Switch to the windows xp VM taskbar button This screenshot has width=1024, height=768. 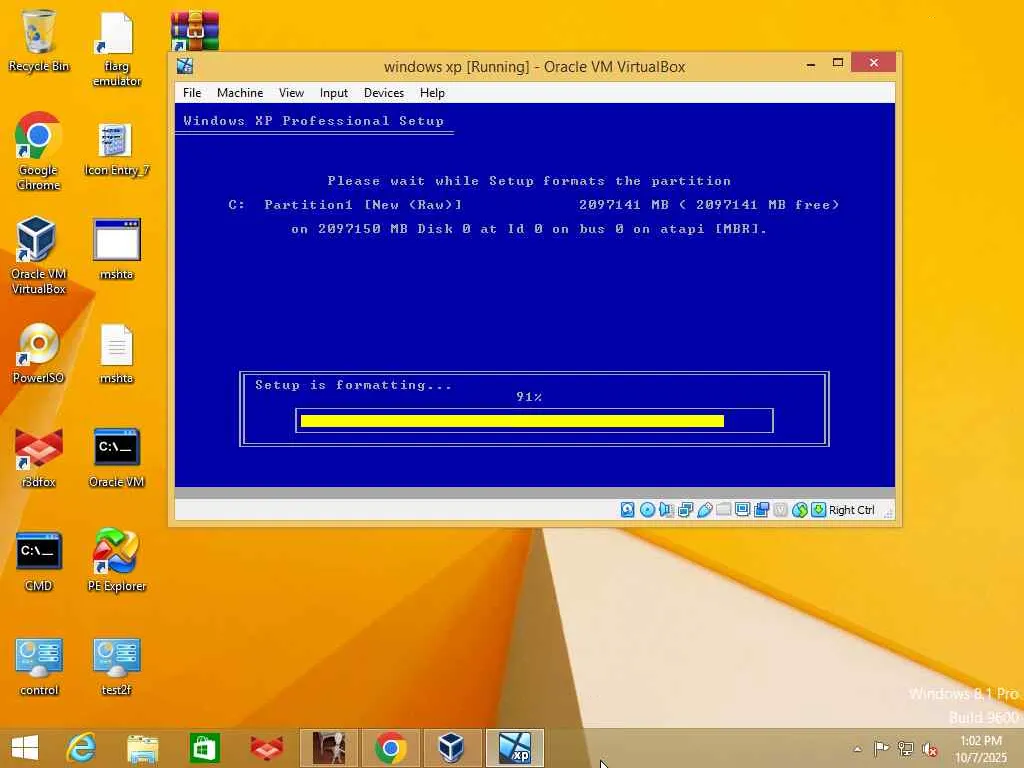(515, 748)
